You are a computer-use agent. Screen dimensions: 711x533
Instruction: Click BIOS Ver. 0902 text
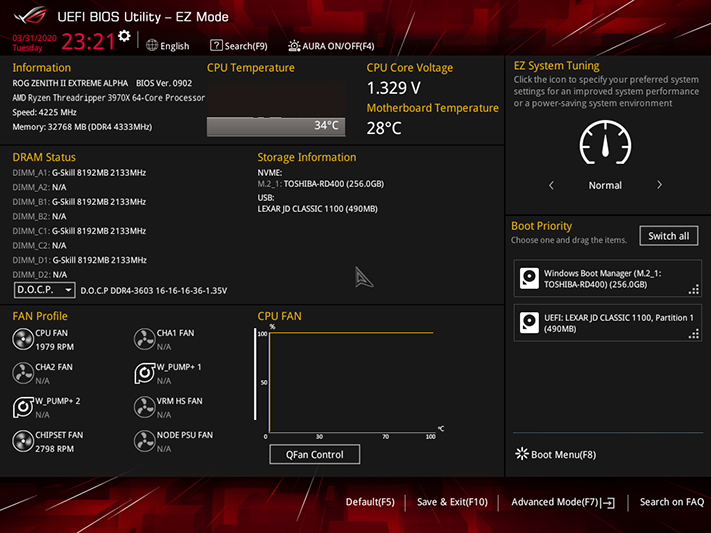(164, 83)
